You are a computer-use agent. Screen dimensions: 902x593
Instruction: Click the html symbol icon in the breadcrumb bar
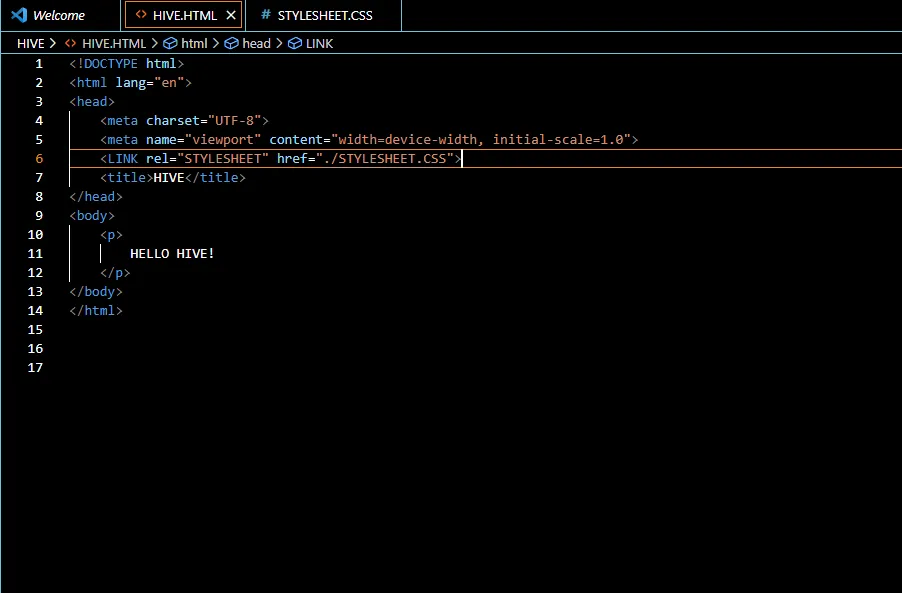[170, 43]
